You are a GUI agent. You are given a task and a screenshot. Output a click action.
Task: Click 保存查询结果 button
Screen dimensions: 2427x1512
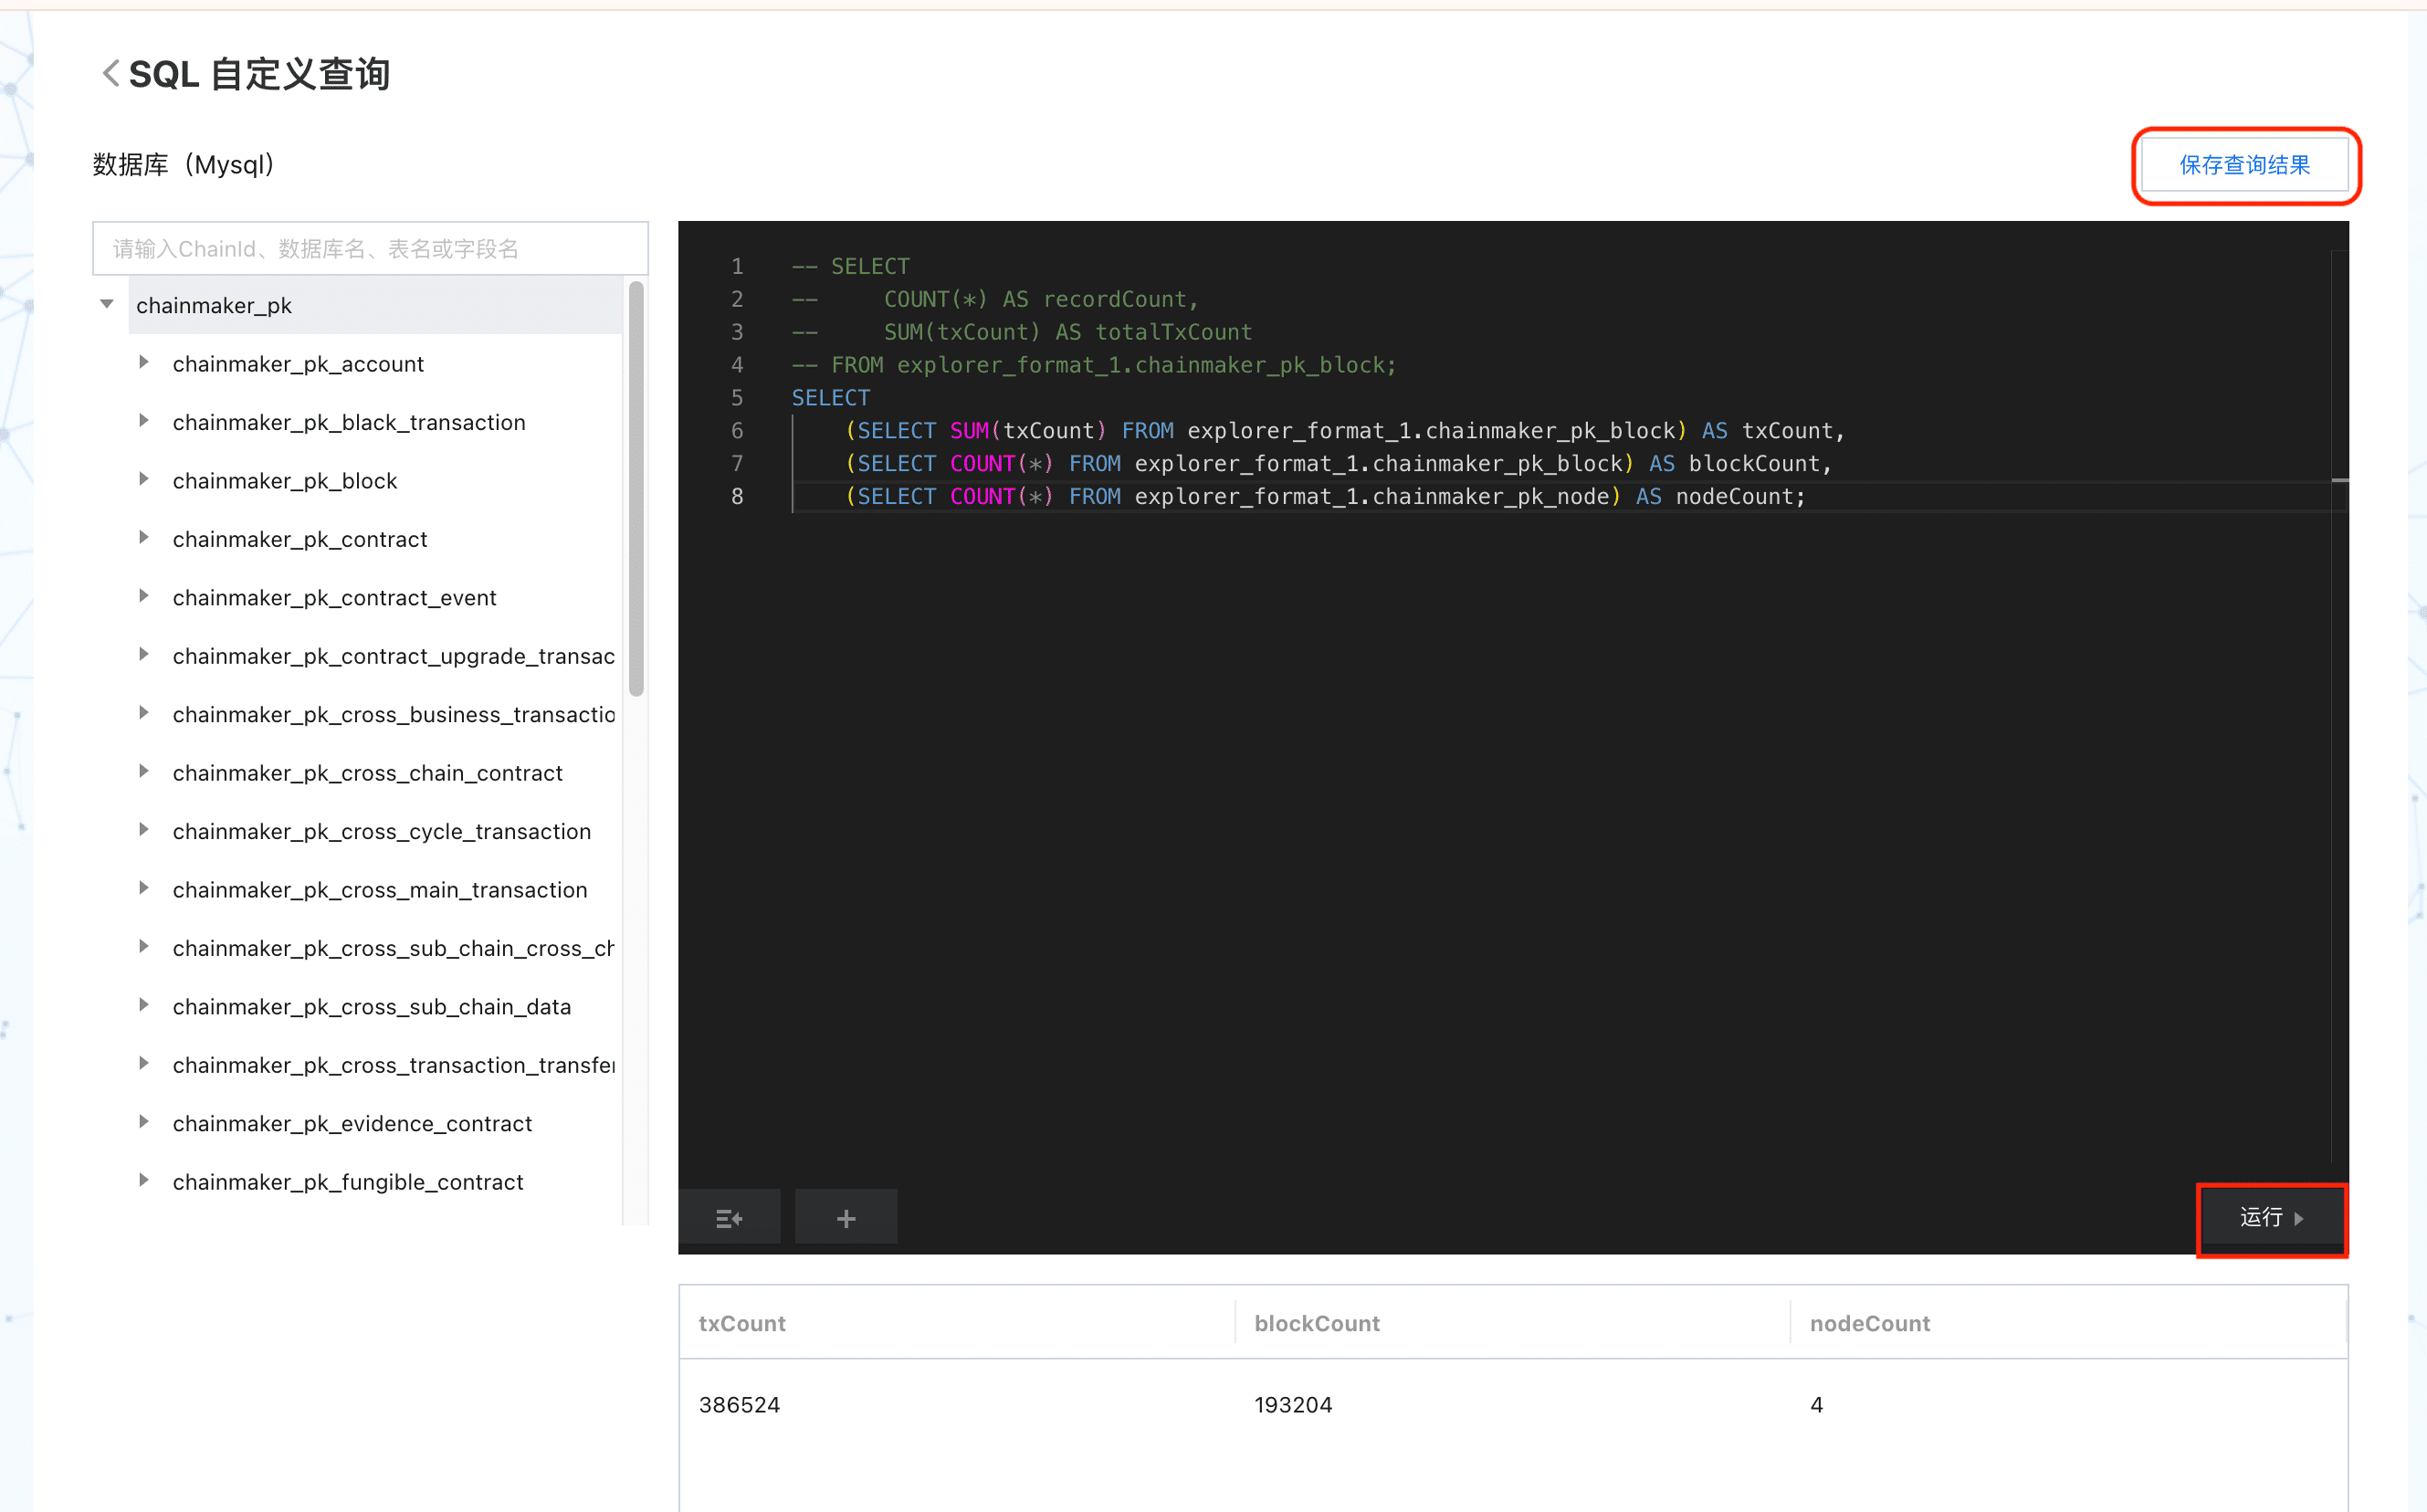2244,165
